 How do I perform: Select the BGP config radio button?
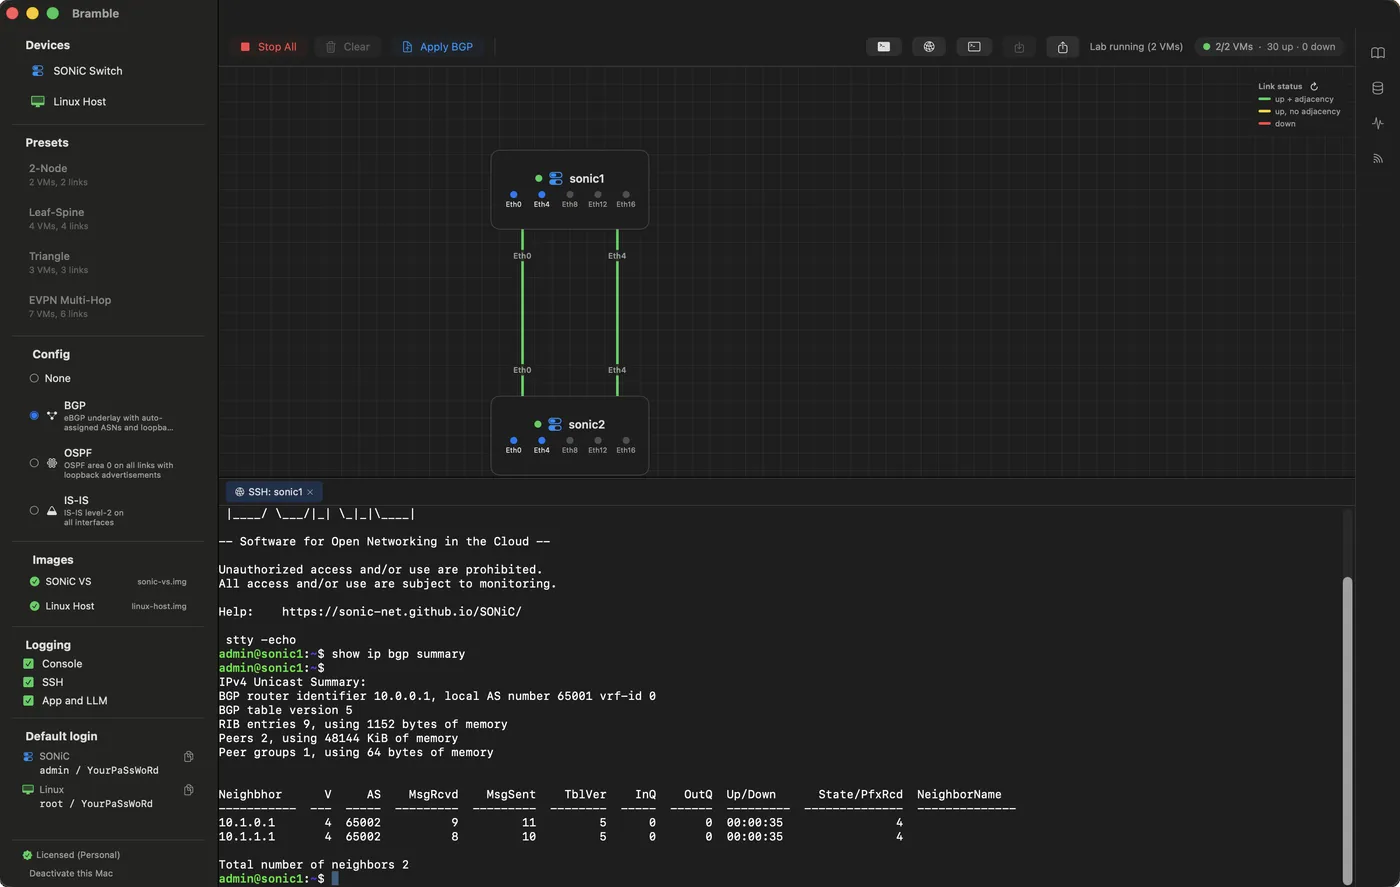[x=34, y=416]
